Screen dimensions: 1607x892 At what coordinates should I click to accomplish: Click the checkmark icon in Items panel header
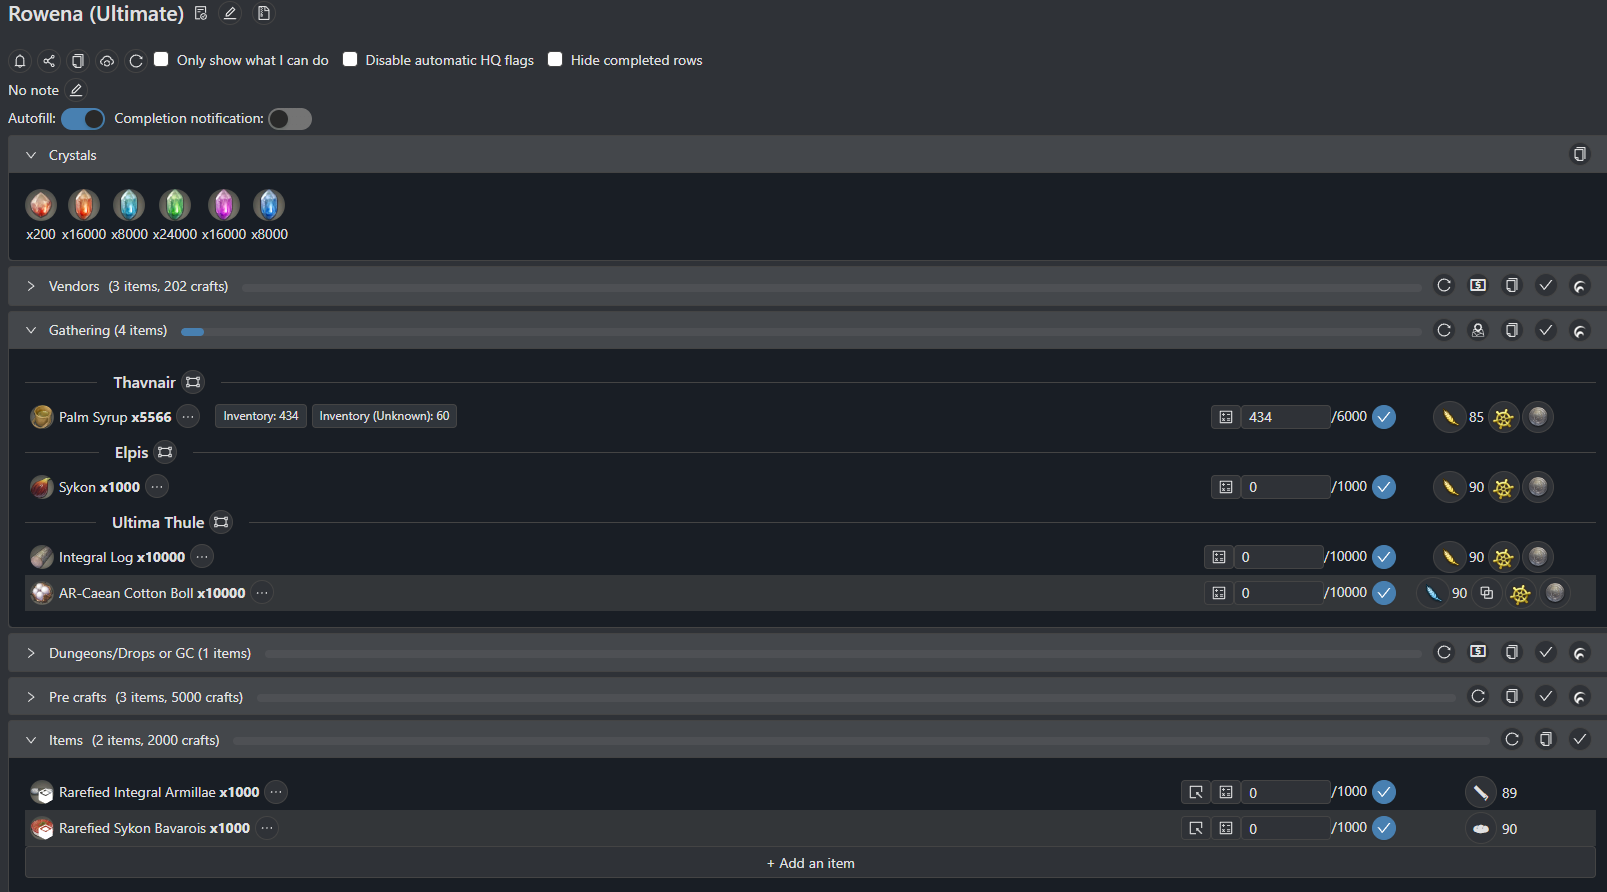tap(1580, 739)
